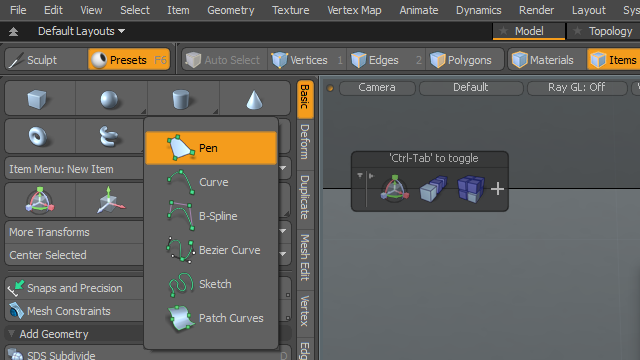Select the Cone primitive tool icon
The width and height of the screenshot is (640, 360).
click(255, 98)
